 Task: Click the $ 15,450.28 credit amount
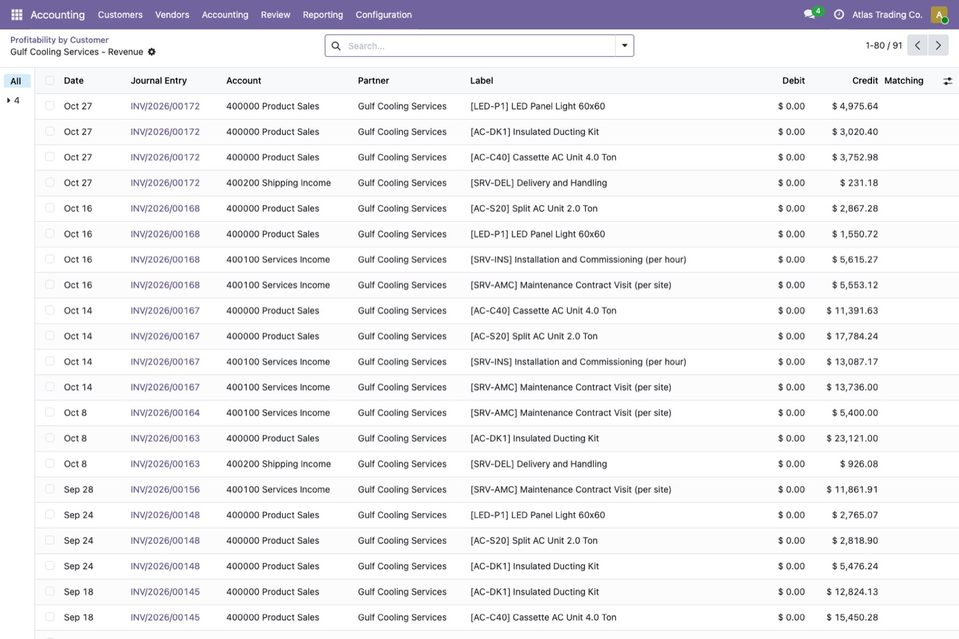852,618
